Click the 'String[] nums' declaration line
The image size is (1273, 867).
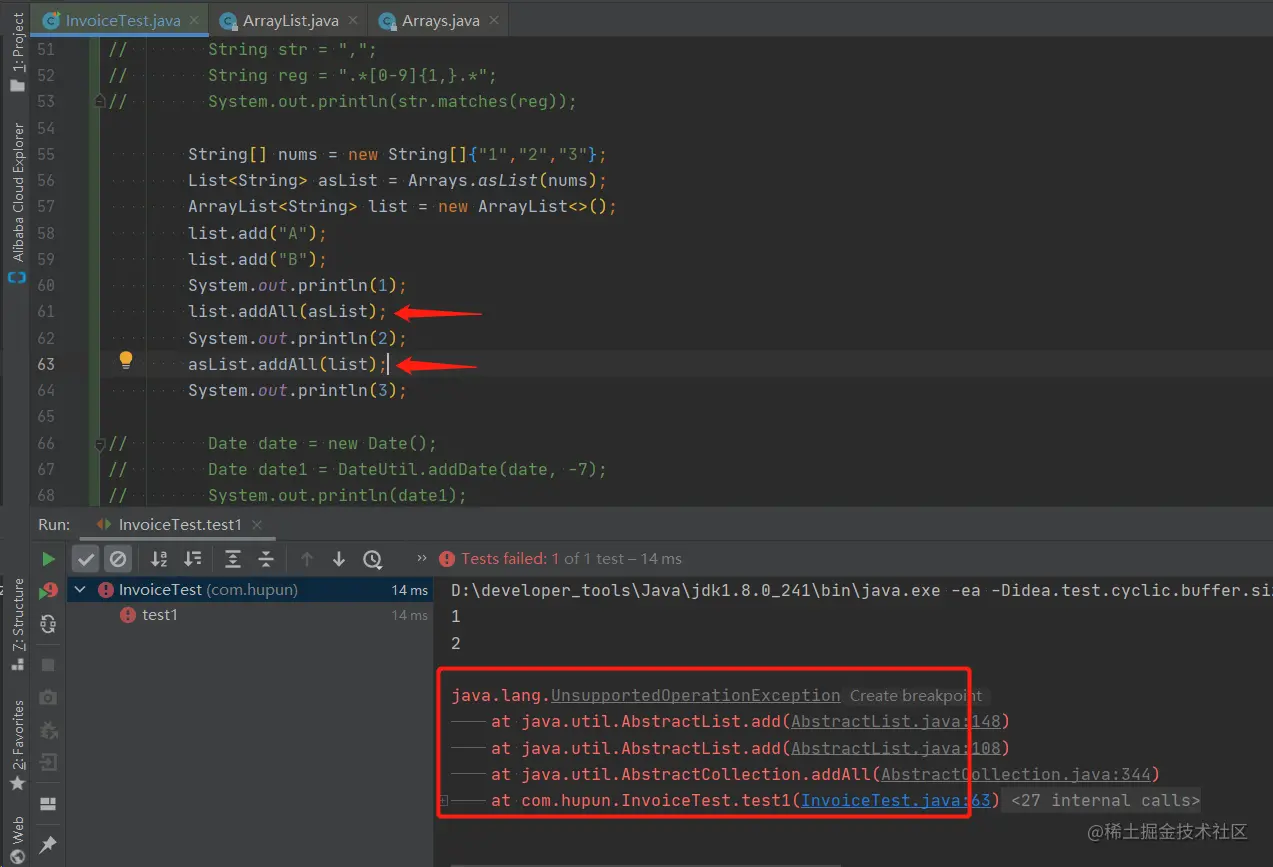tap(397, 154)
